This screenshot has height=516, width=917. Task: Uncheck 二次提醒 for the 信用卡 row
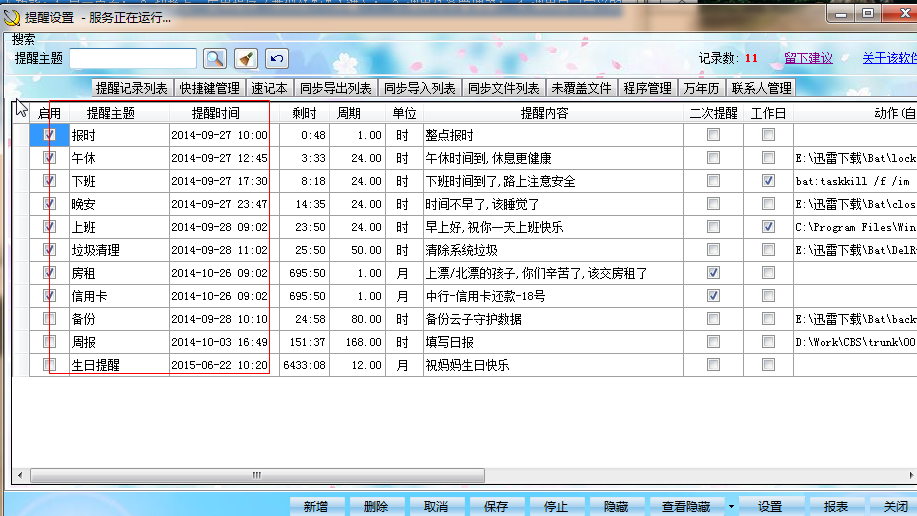[x=713, y=295]
